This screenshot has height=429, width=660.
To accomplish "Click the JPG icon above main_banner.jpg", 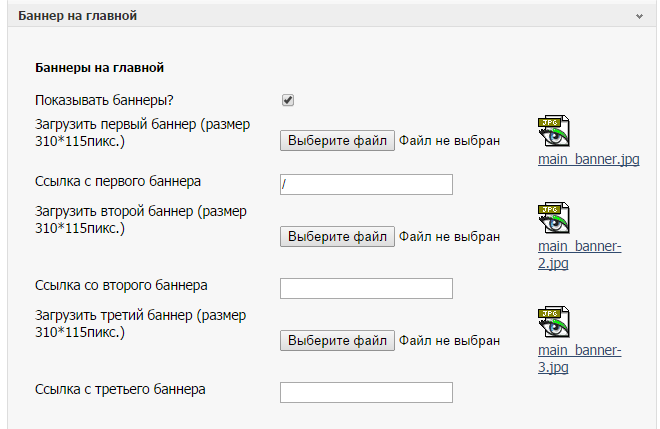I will tap(554, 132).
